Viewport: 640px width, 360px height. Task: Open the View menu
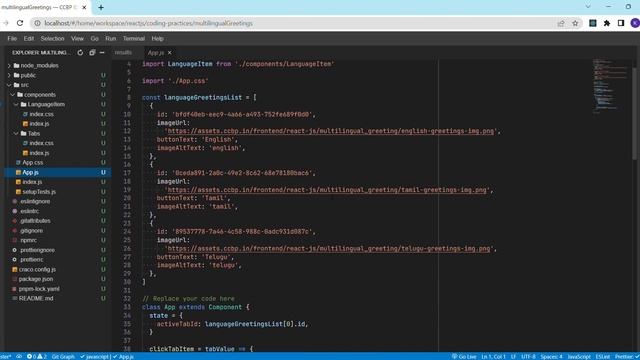click(77, 38)
